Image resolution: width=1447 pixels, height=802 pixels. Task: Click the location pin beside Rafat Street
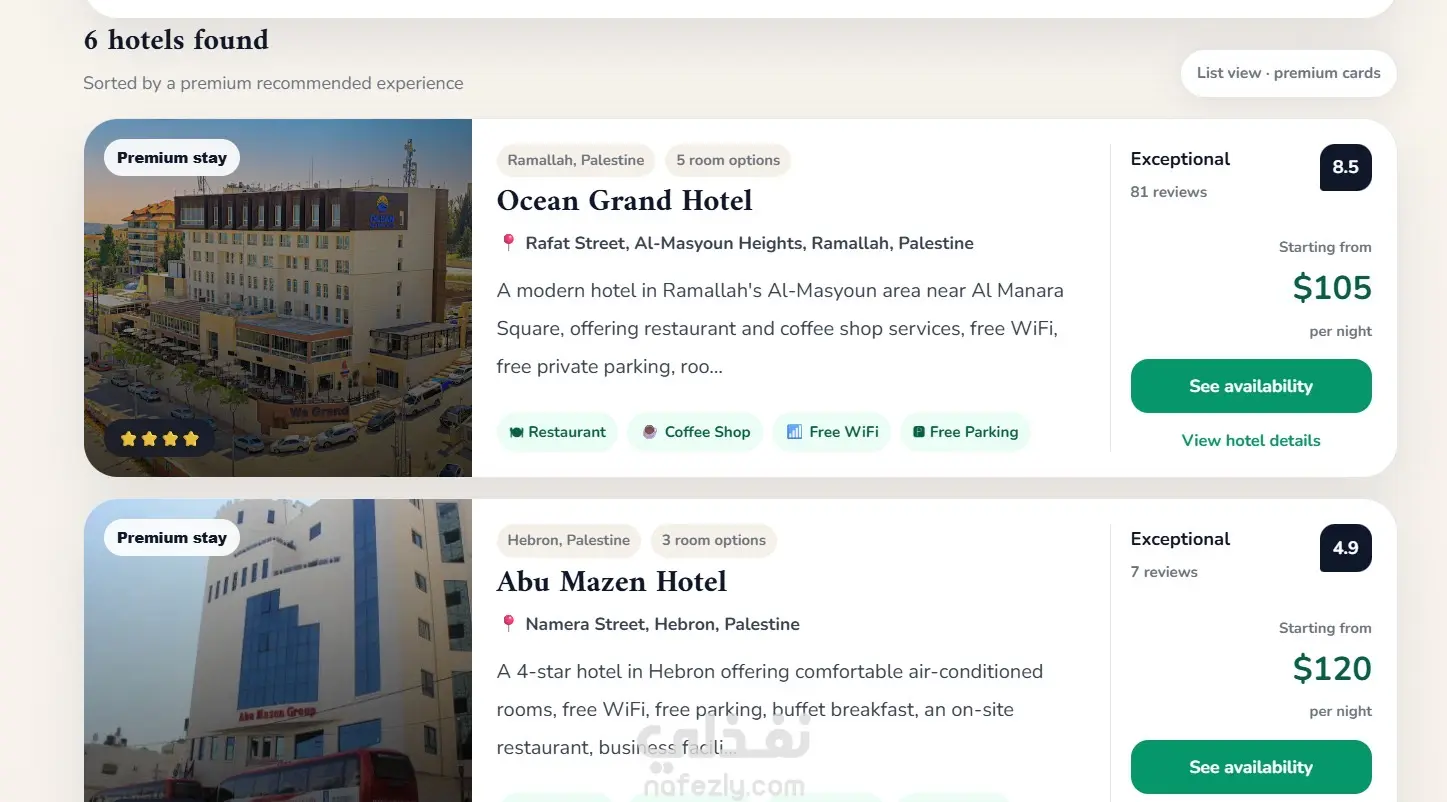508,243
